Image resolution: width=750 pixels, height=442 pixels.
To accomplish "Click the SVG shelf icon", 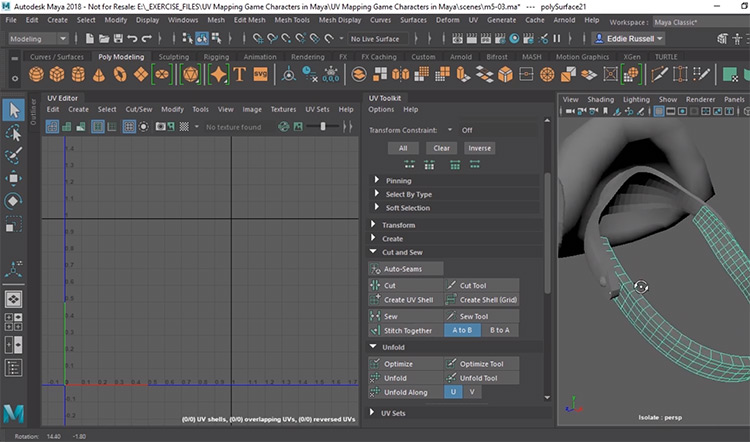I will 260,74.
